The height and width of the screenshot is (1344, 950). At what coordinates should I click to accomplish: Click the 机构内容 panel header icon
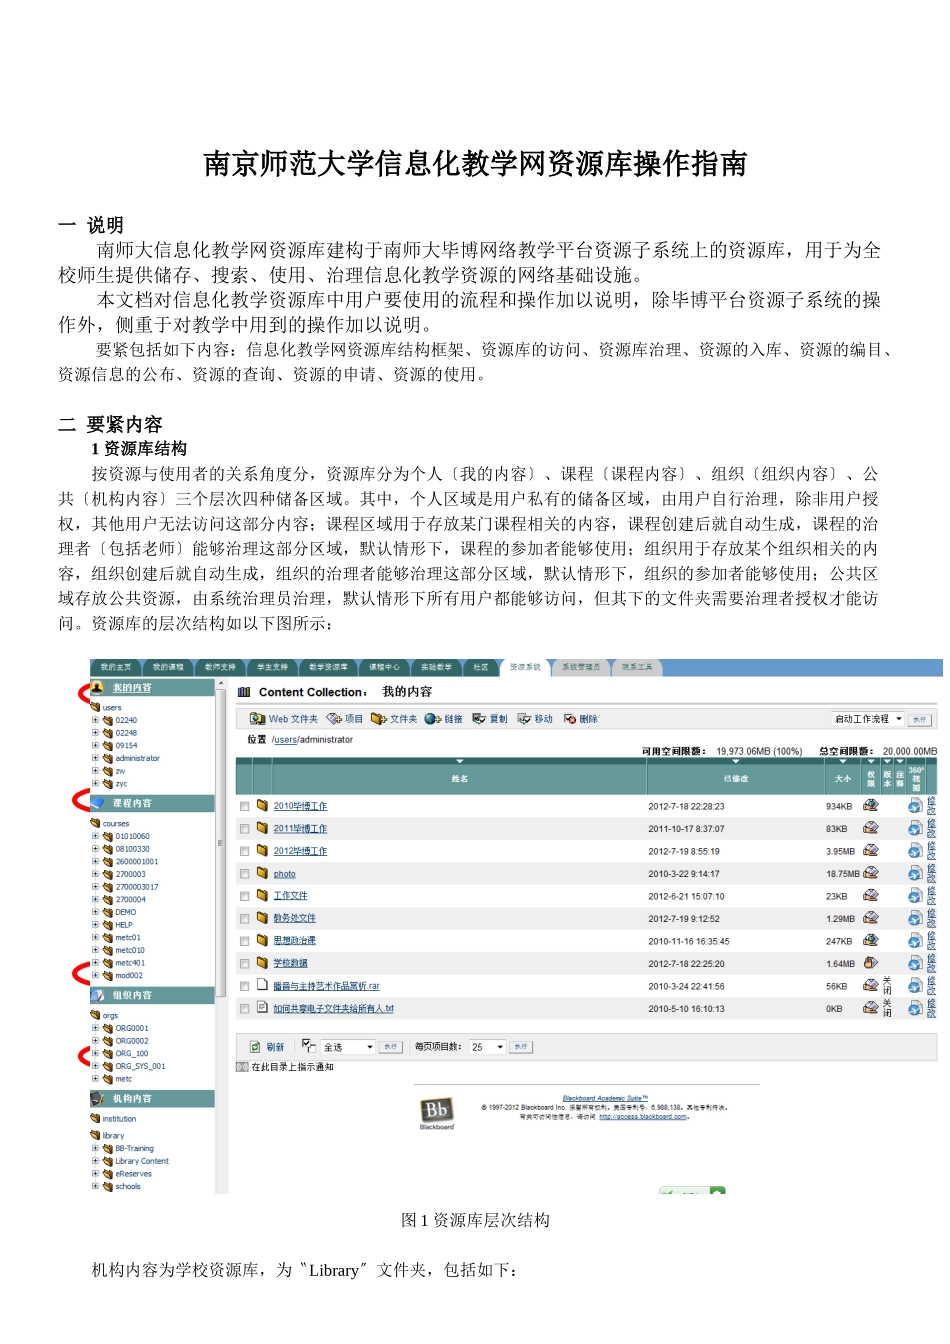[98, 1099]
